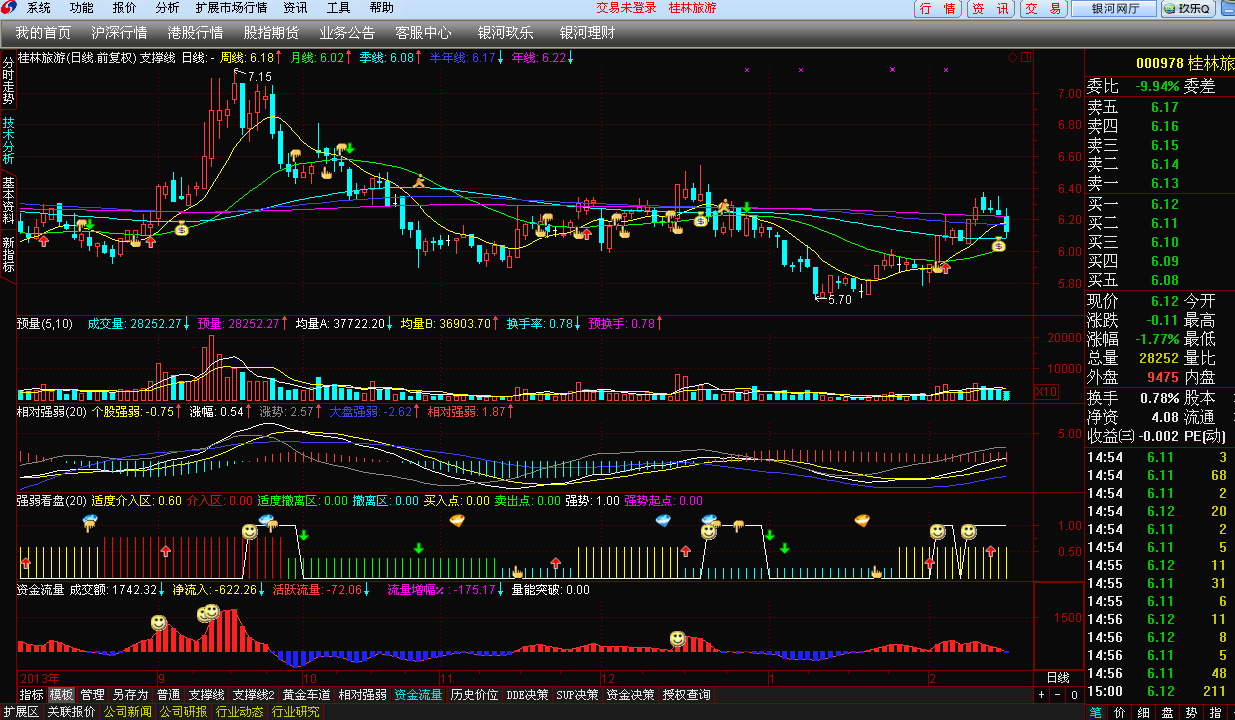Open the 功能 menu

pos(81,8)
